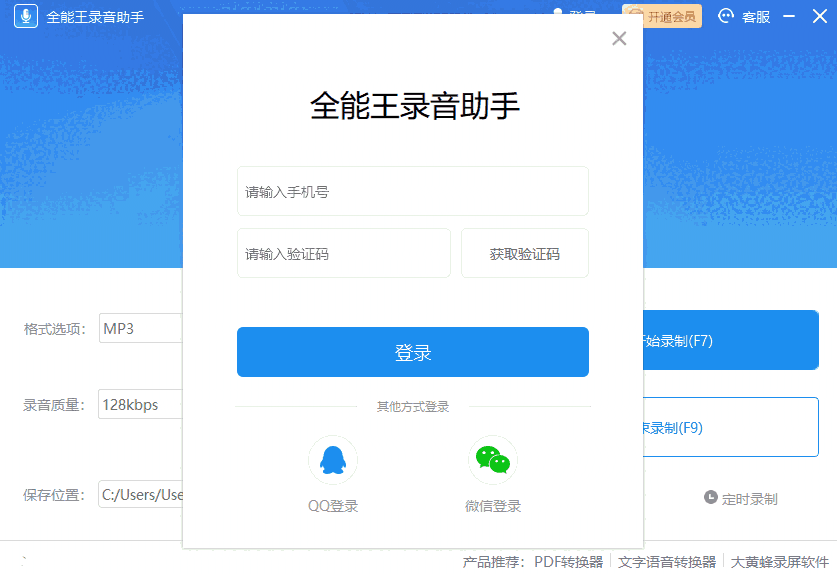
Task: Click the WeChat login icon
Action: click(x=493, y=460)
